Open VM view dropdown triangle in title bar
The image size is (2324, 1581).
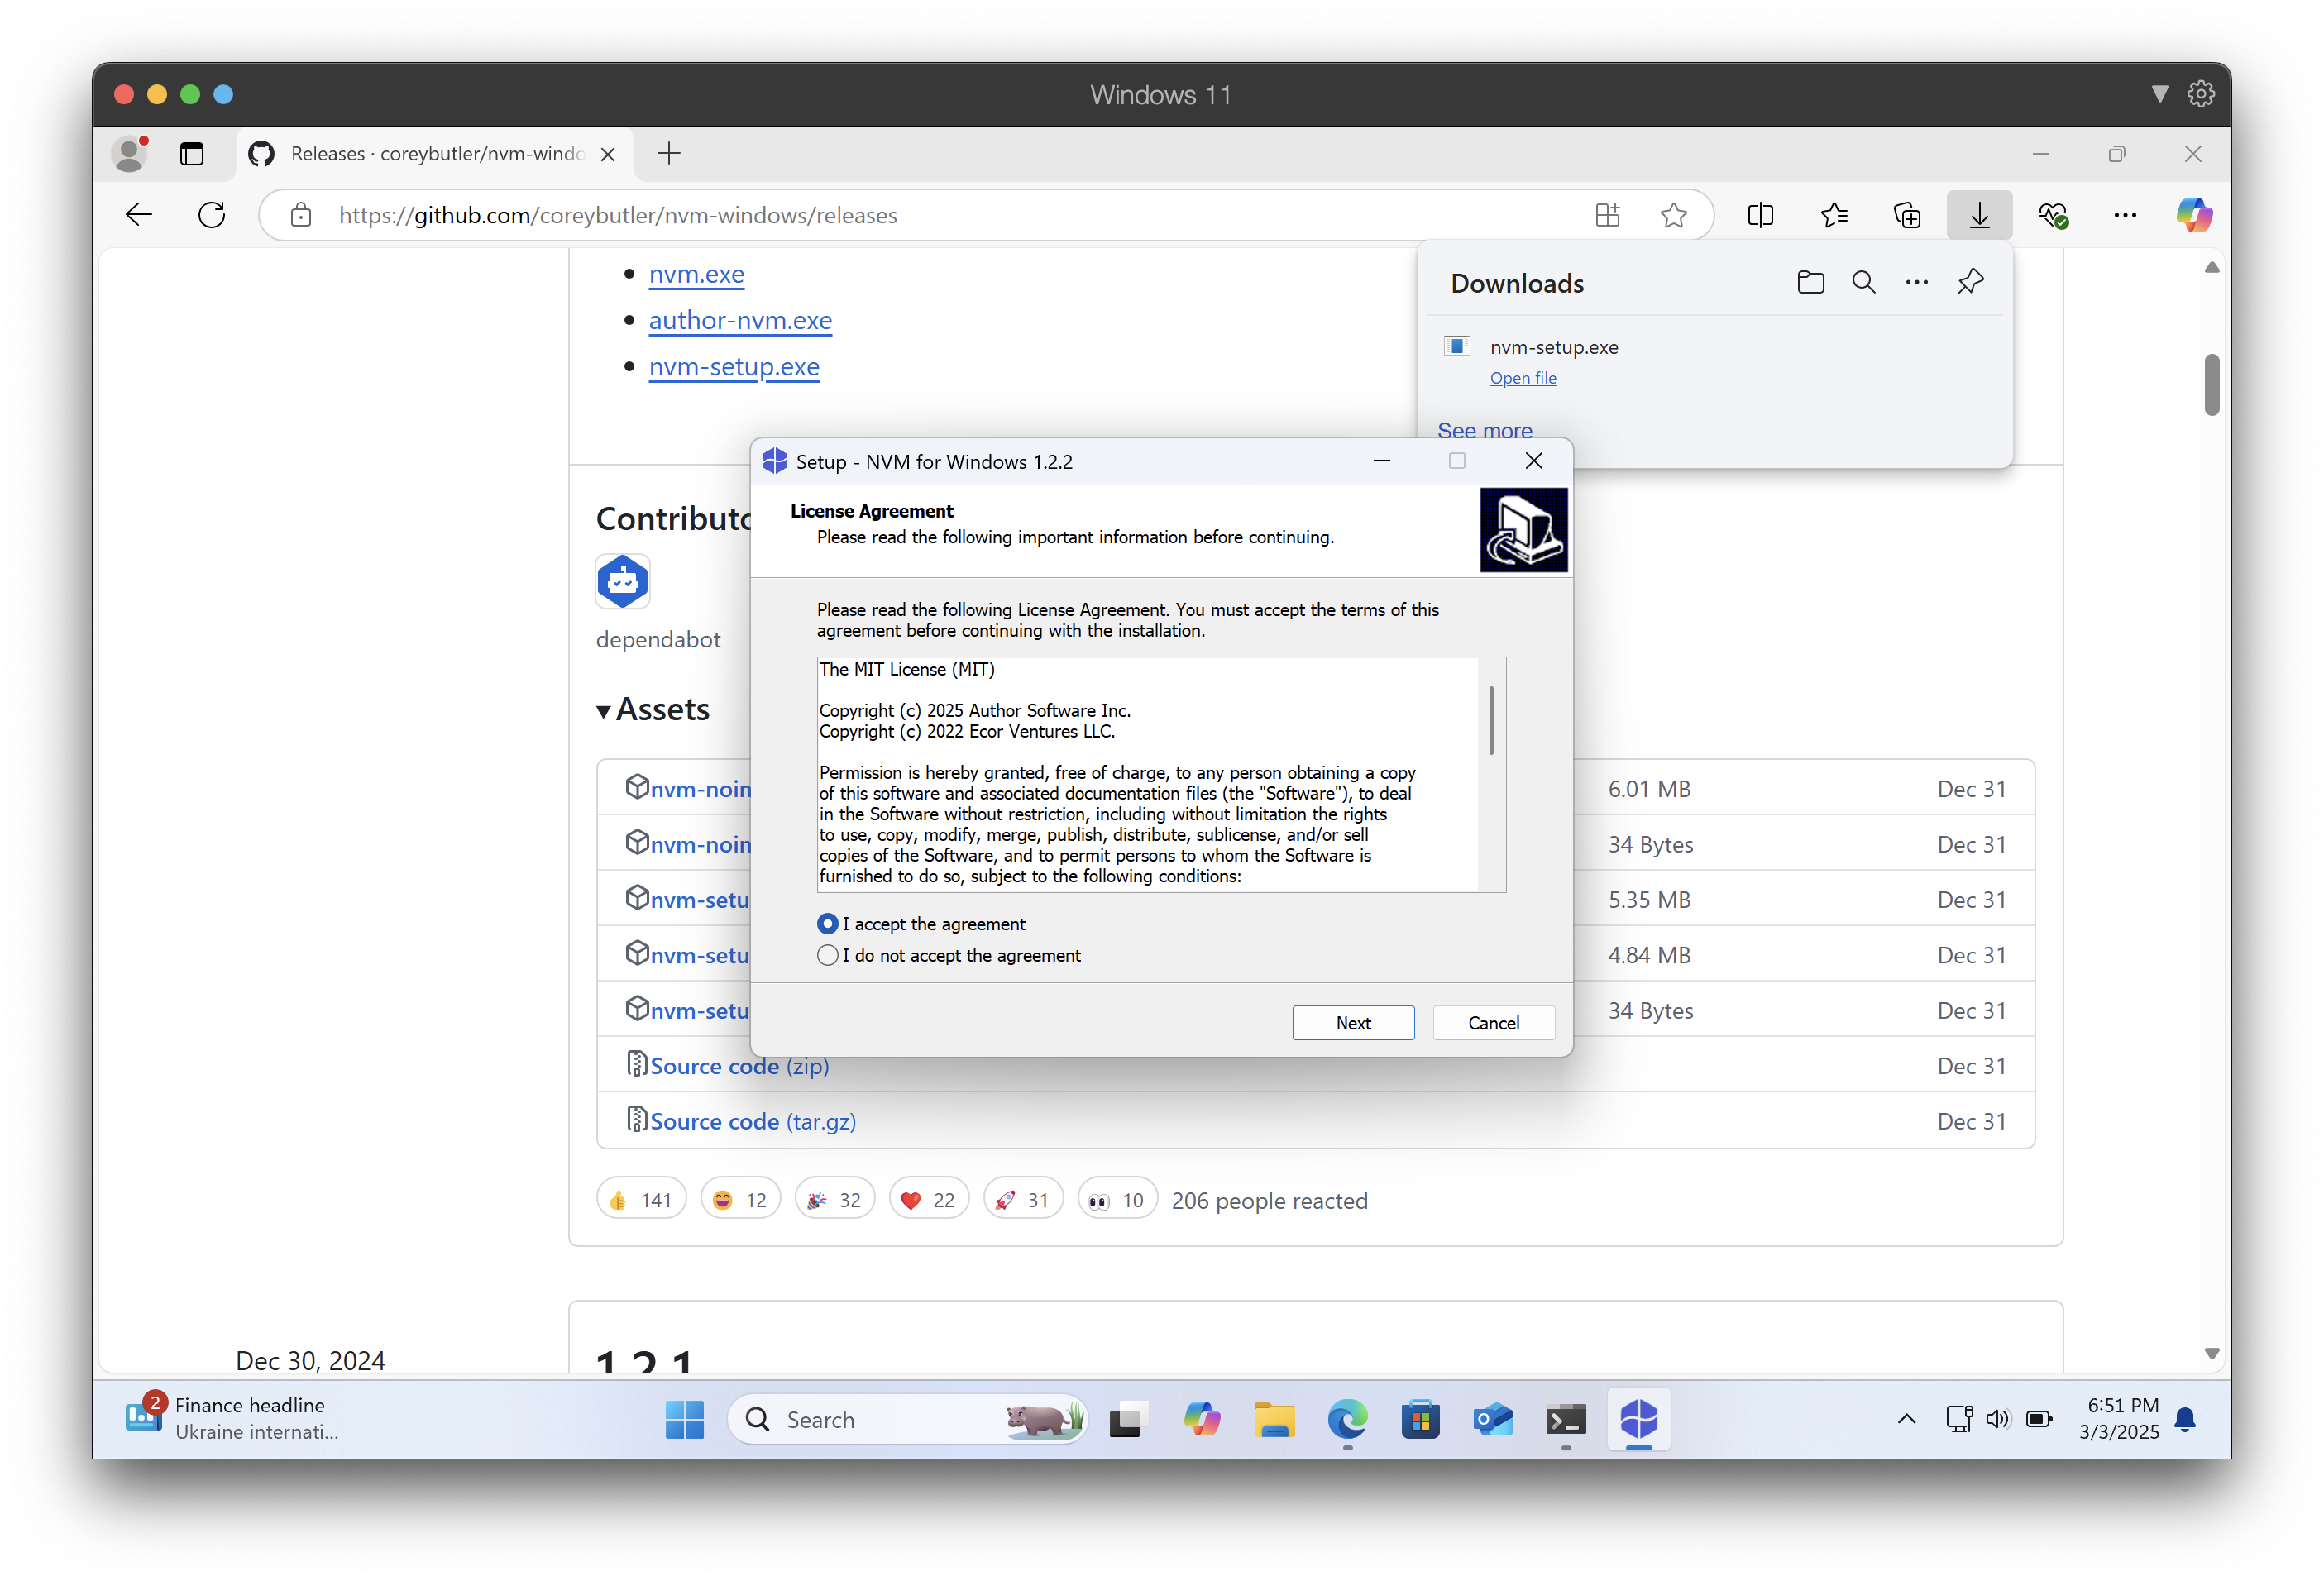2159,94
